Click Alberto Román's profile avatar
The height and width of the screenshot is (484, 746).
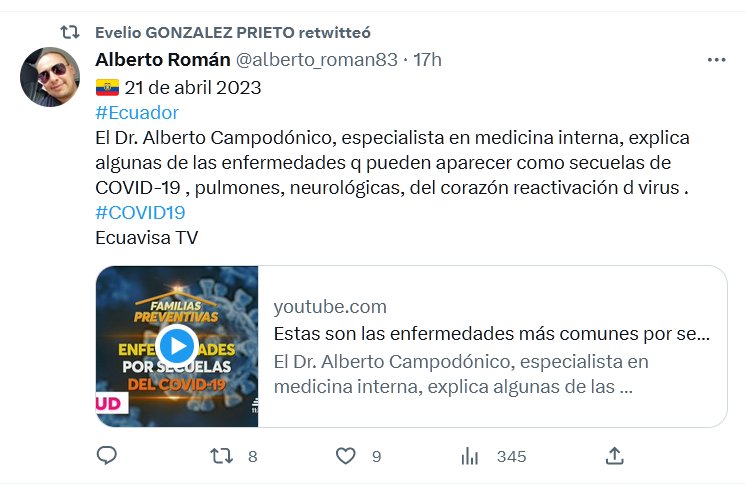[x=50, y=76]
